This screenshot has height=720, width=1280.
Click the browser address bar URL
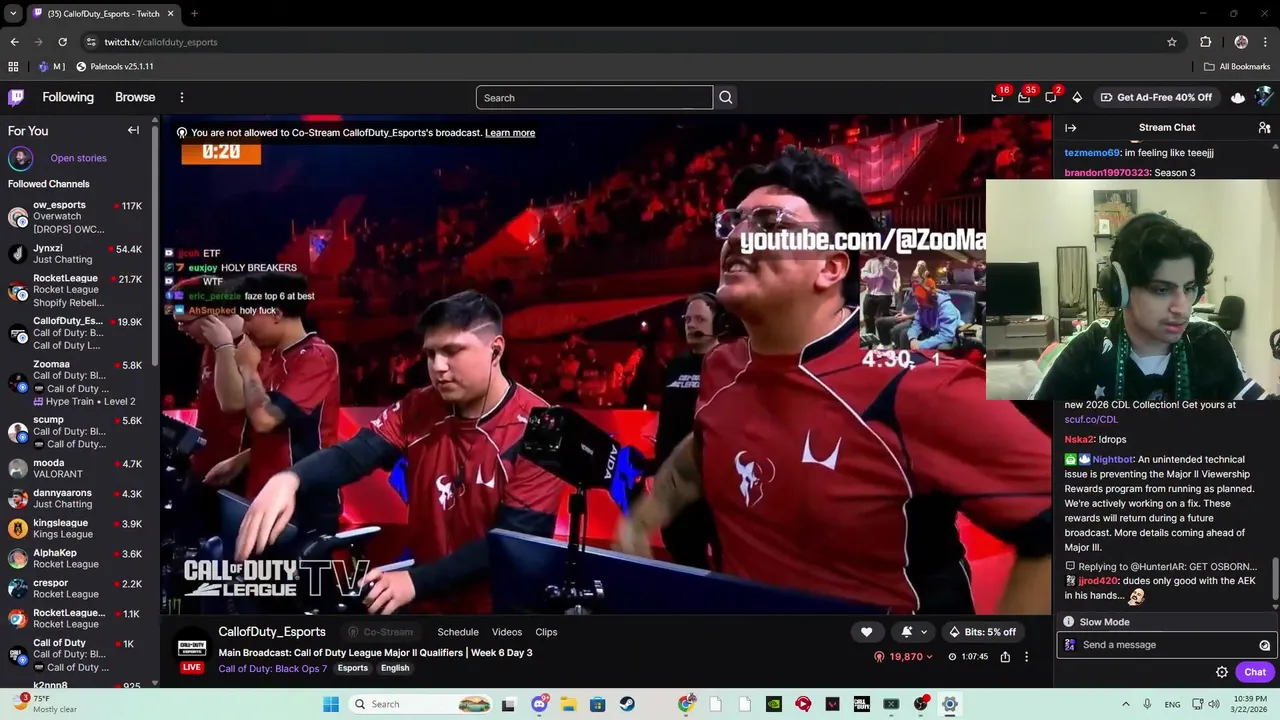coord(161,42)
